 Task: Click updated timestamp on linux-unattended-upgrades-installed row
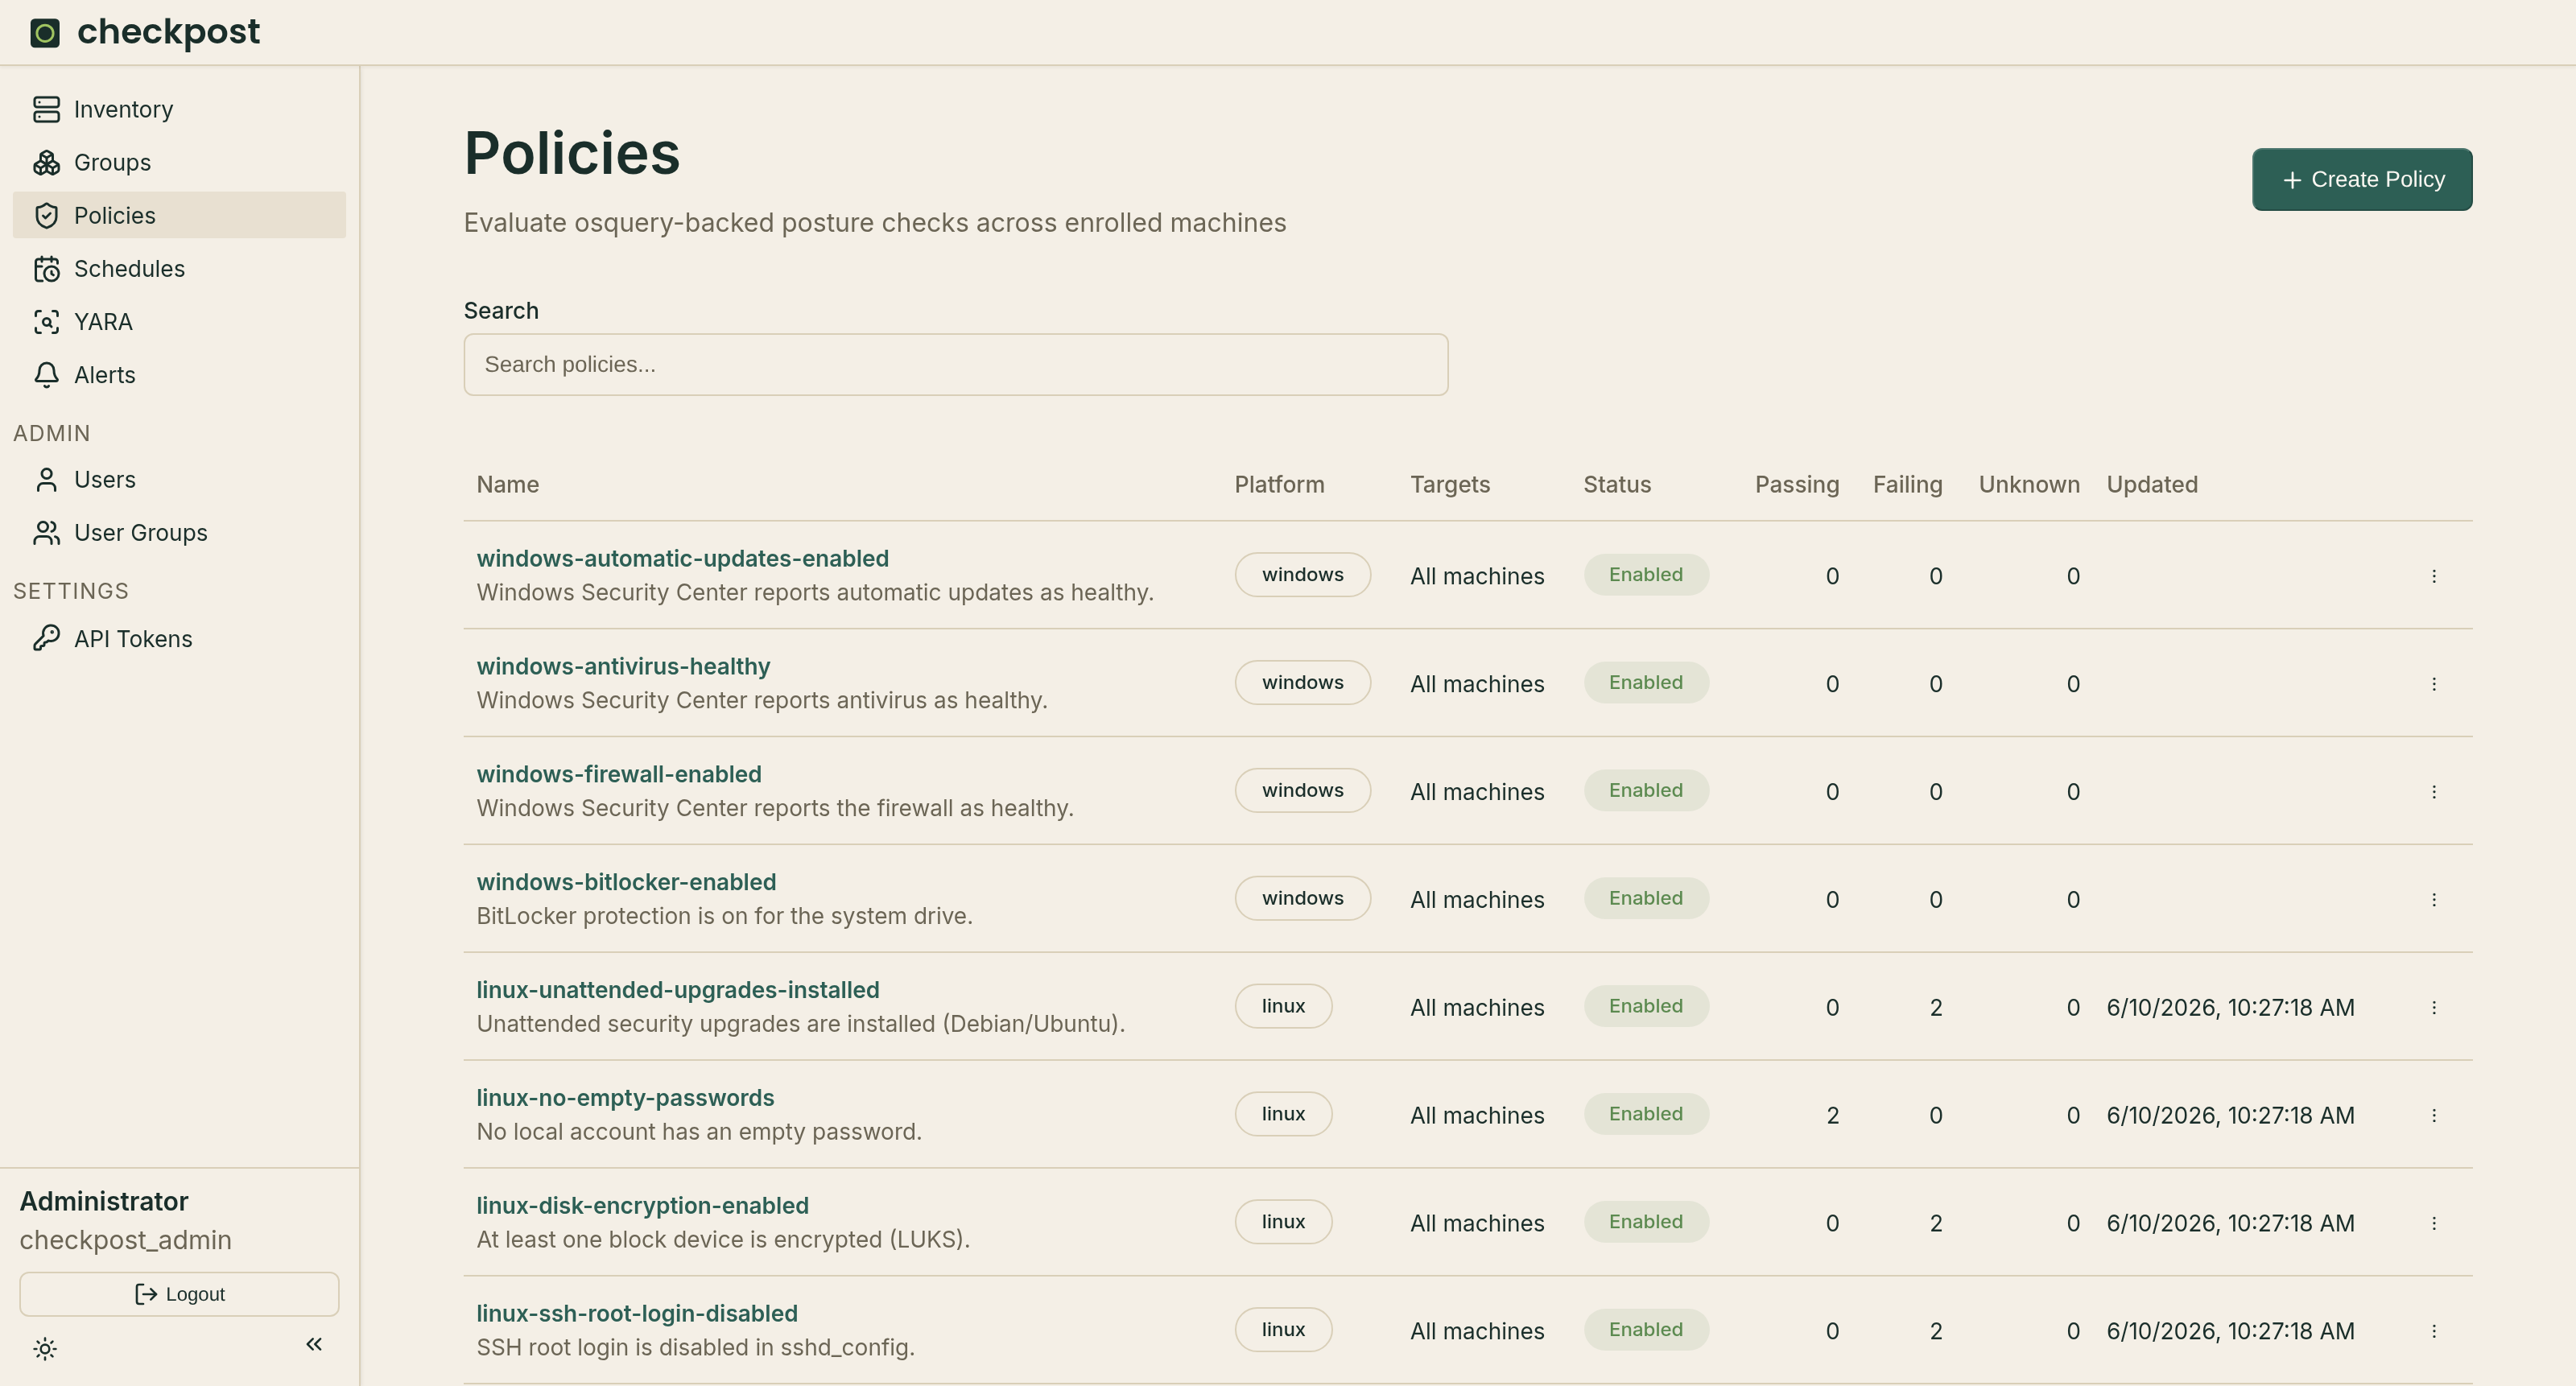click(x=2230, y=1008)
